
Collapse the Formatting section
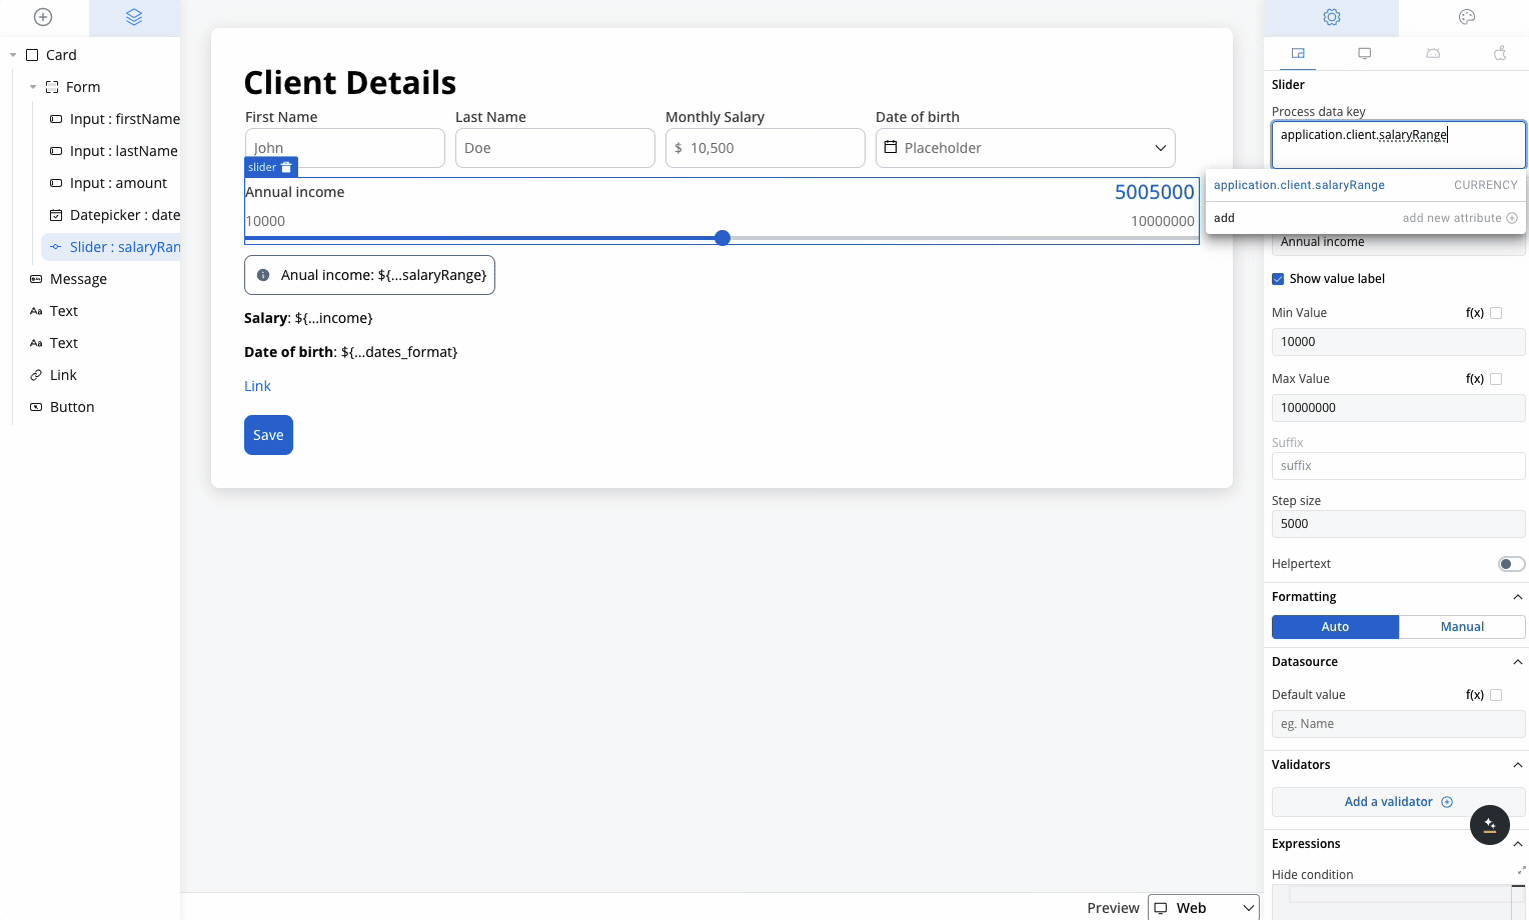coord(1518,597)
